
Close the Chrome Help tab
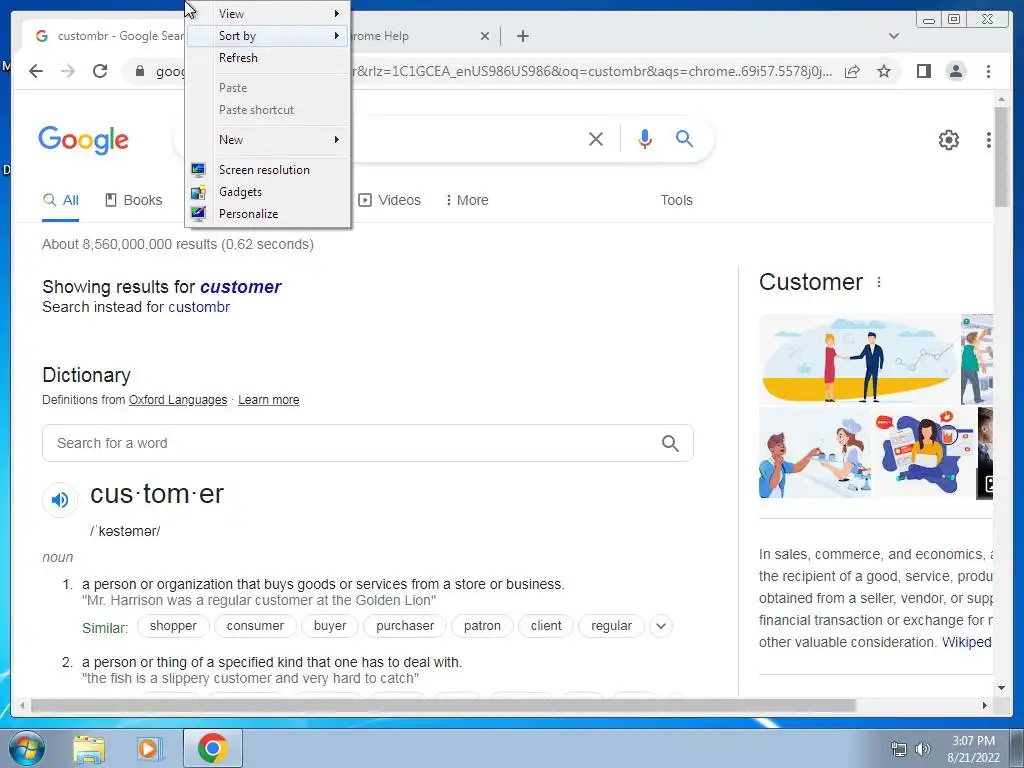[485, 36]
